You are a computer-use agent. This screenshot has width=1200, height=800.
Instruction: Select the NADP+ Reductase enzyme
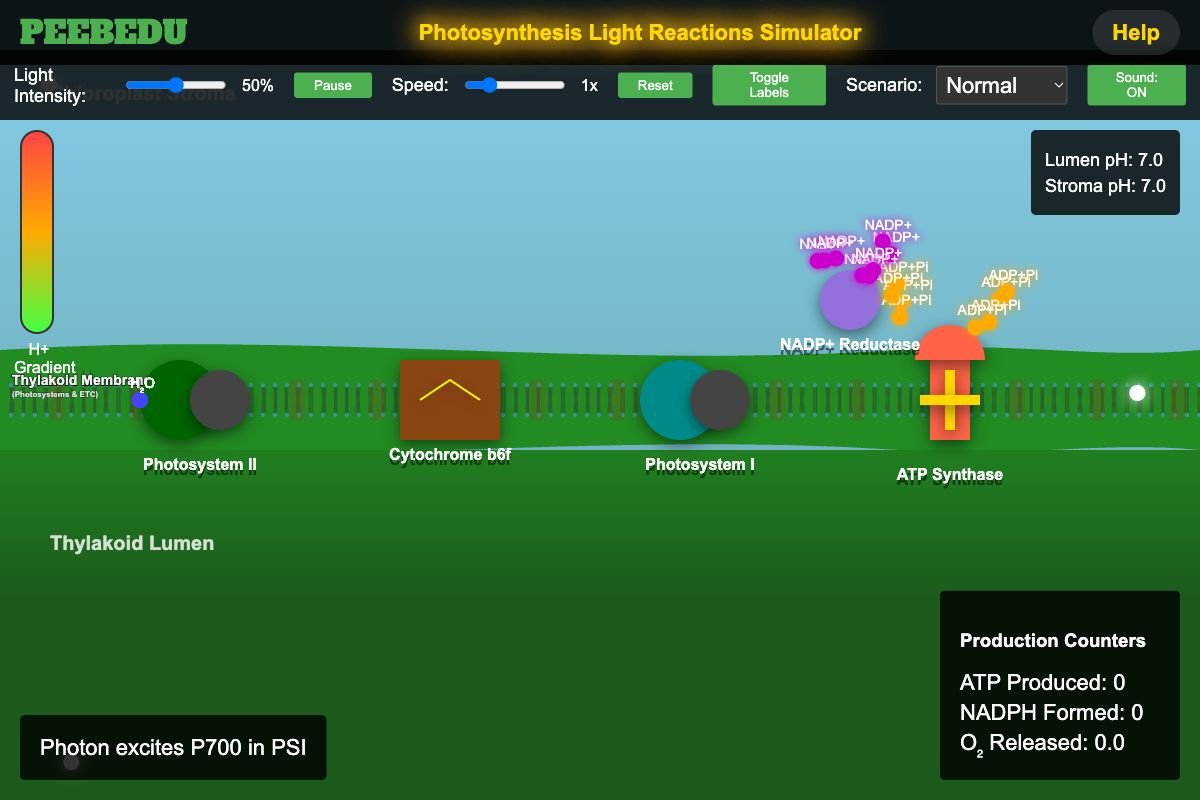[x=848, y=300]
